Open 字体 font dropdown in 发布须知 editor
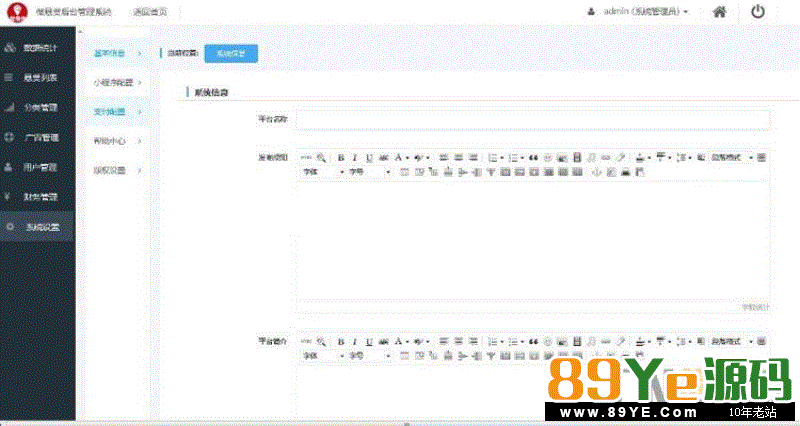The width and height of the screenshot is (800, 426). pos(324,172)
